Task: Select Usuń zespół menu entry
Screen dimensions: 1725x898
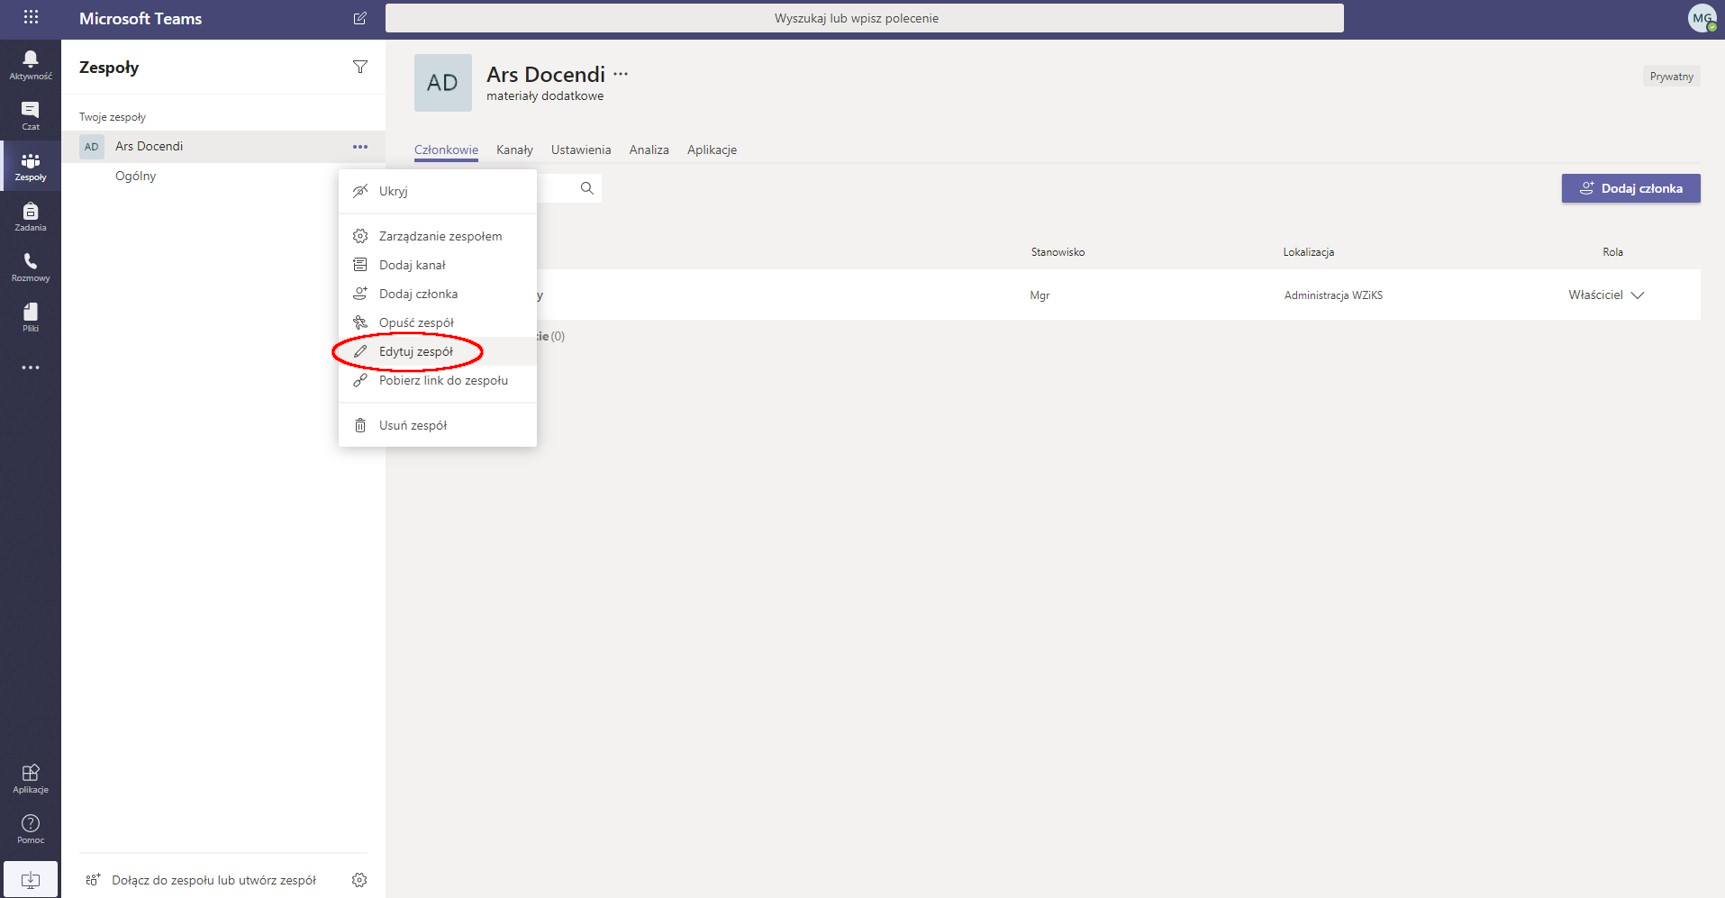Action: pyautogui.click(x=438, y=426)
